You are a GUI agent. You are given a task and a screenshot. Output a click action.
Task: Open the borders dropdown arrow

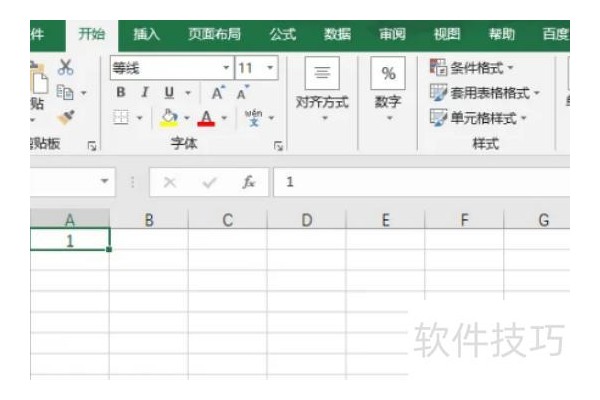pyautogui.click(x=139, y=118)
